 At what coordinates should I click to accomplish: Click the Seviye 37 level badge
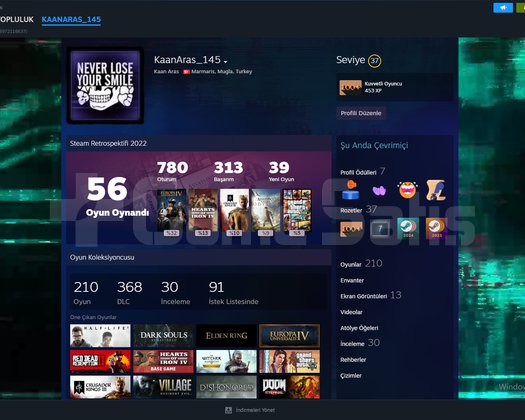[374, 61]
